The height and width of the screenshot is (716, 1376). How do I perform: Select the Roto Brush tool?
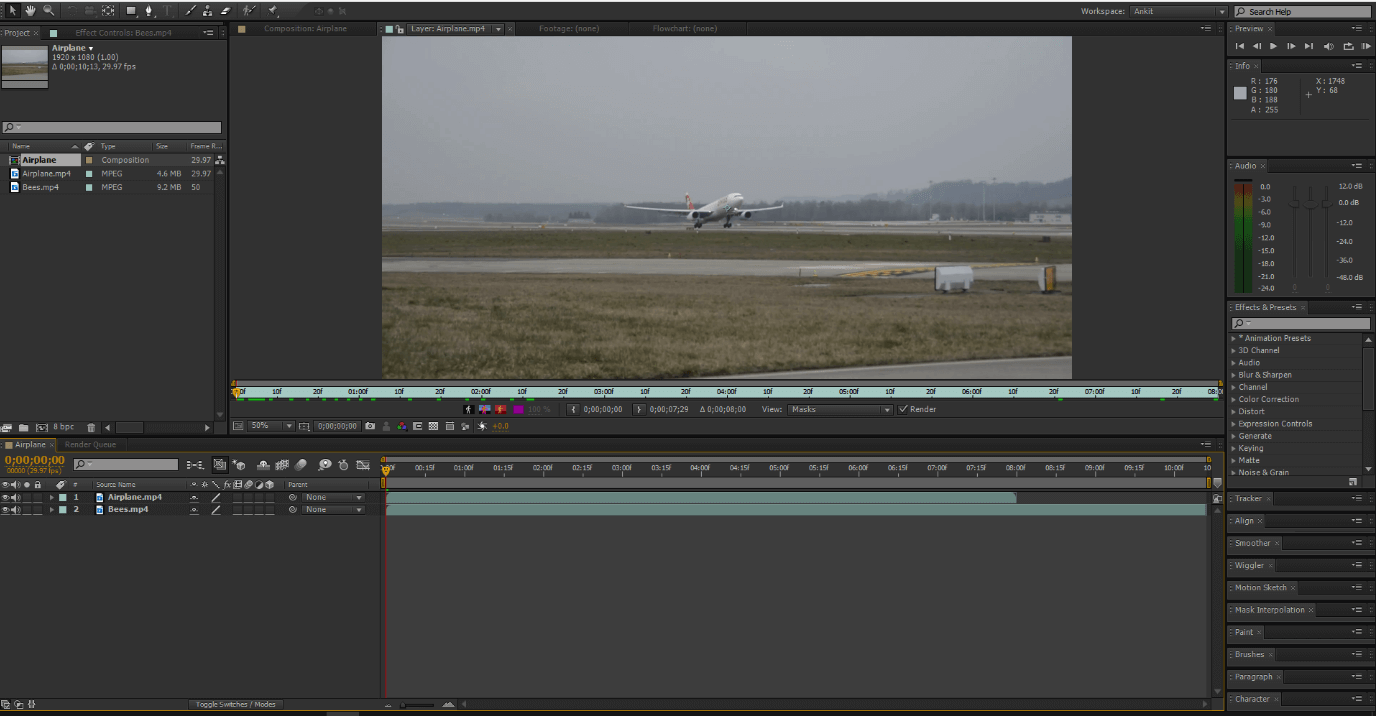pos(250,11)
